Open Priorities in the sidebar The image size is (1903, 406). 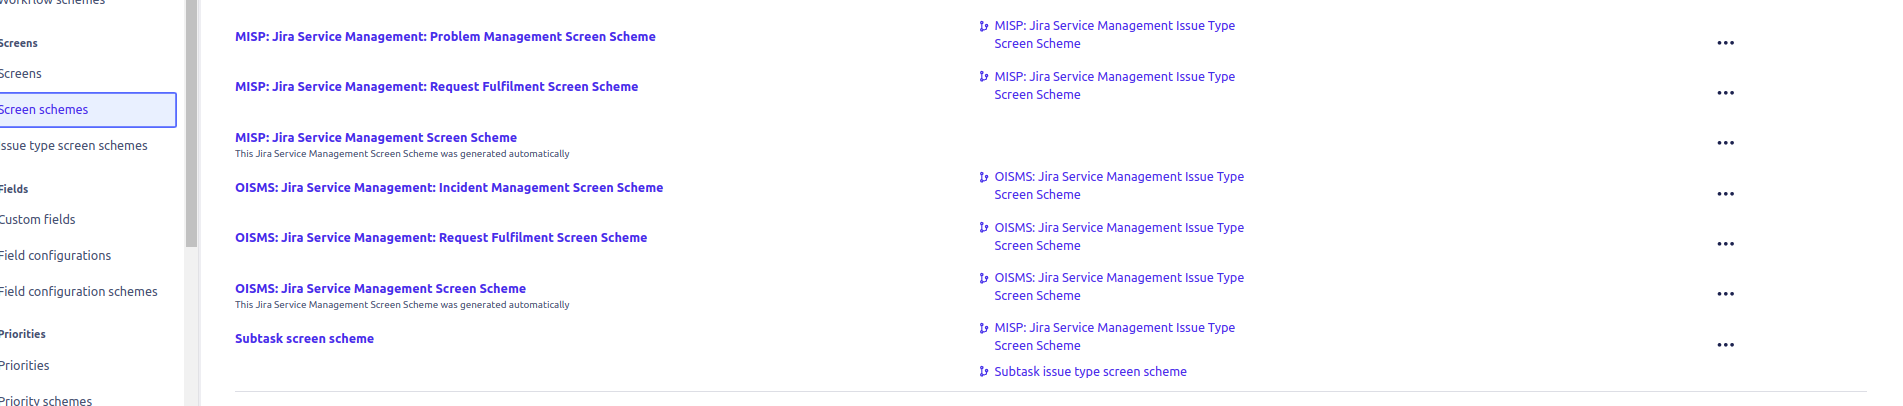pos(24,366)
